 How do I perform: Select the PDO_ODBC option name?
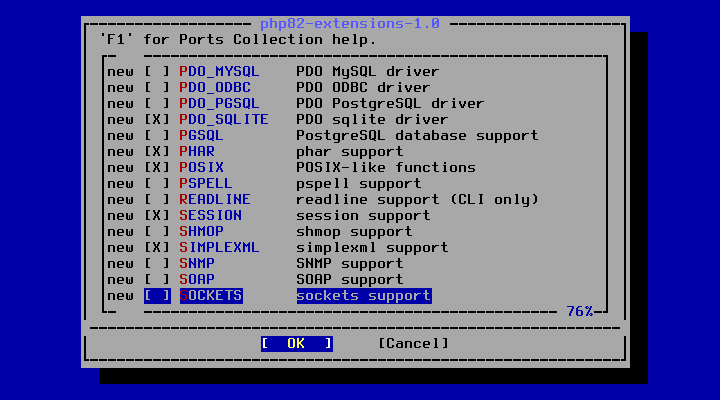click(x=215, y=88)
